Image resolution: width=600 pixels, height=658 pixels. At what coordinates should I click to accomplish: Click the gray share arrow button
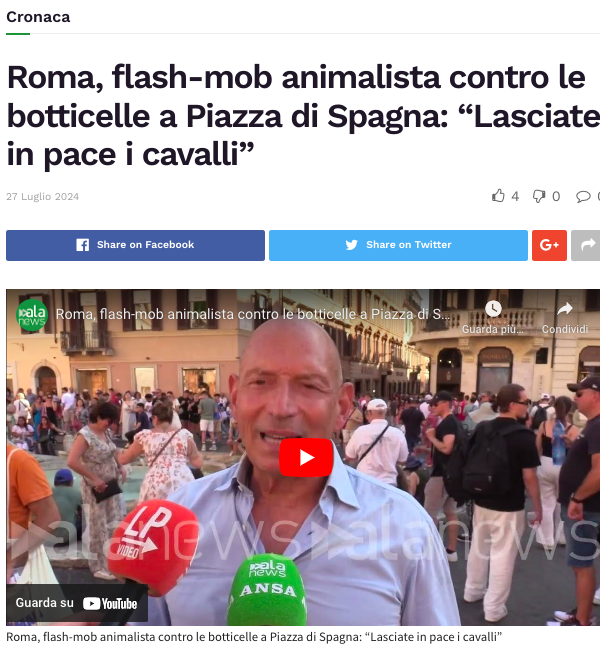coord(586,245)
